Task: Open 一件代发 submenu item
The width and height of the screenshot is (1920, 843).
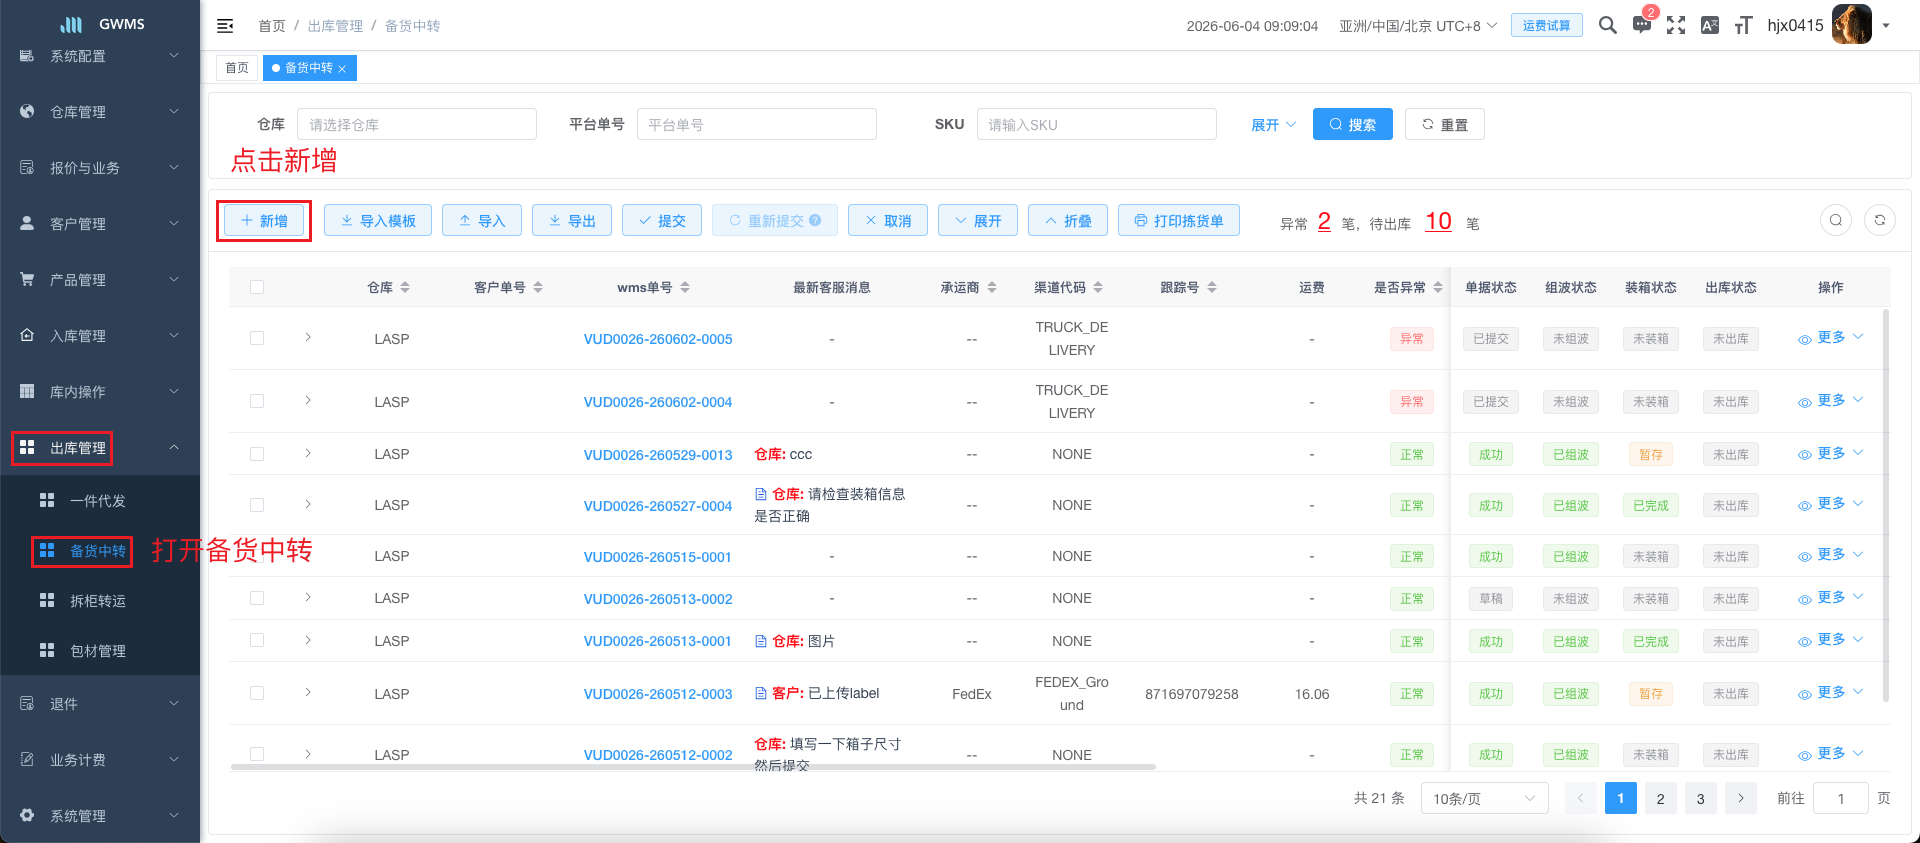Action: [100, 501]
